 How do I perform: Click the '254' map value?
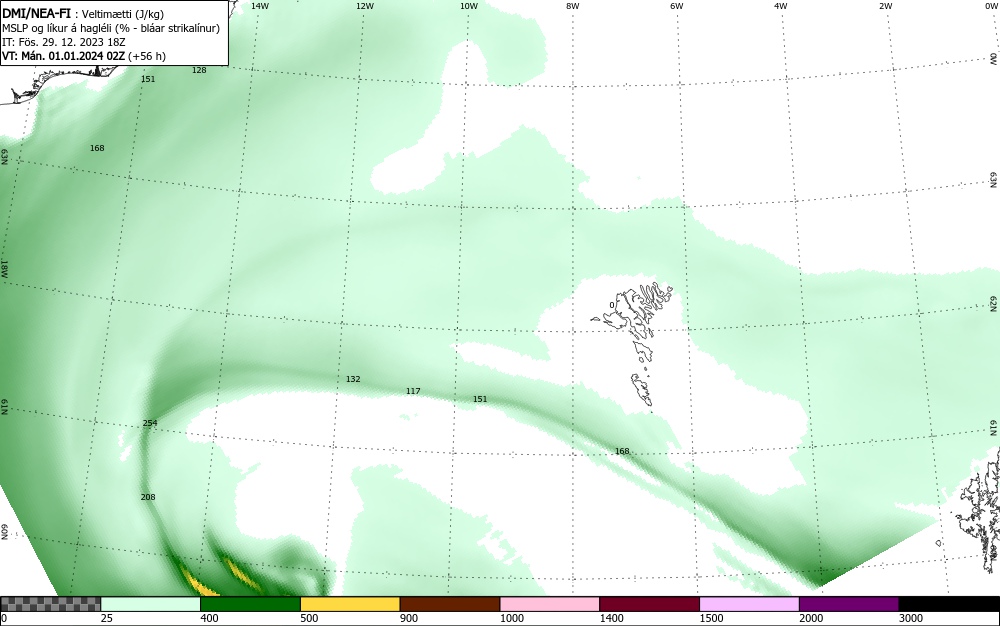coord(150,423)
